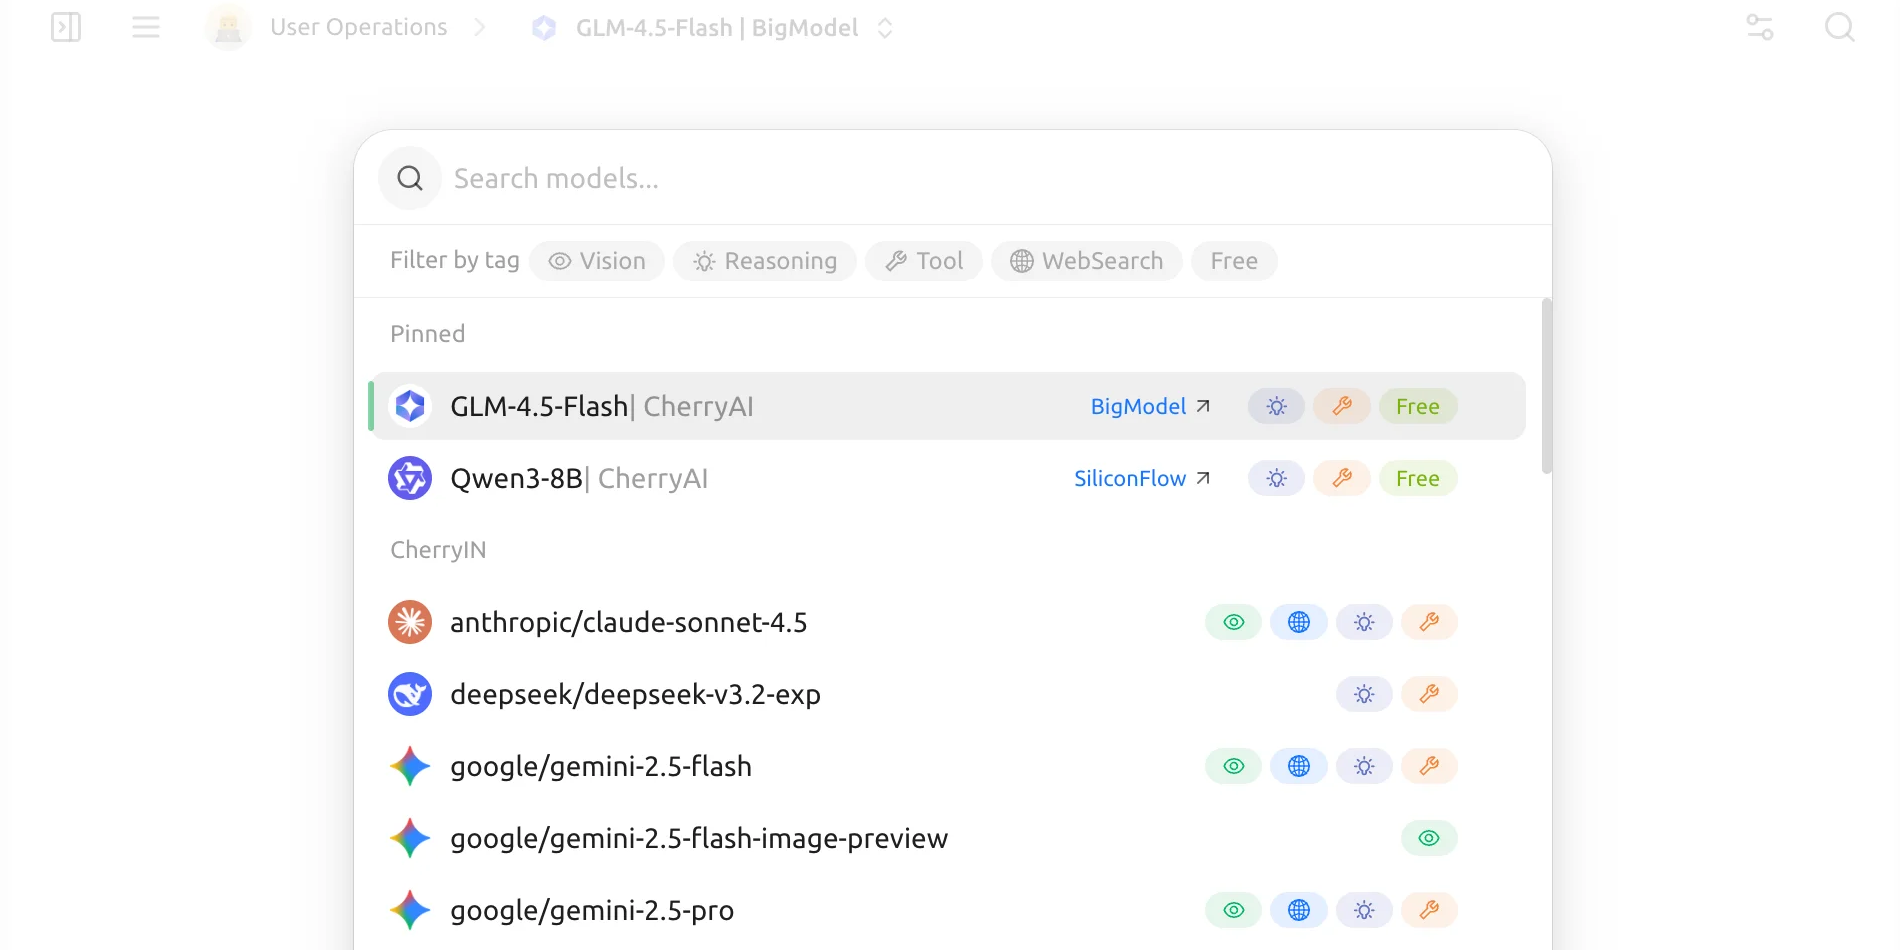Filter models by Vision tag
This screenshot has height=950, width=1900.
597,261
